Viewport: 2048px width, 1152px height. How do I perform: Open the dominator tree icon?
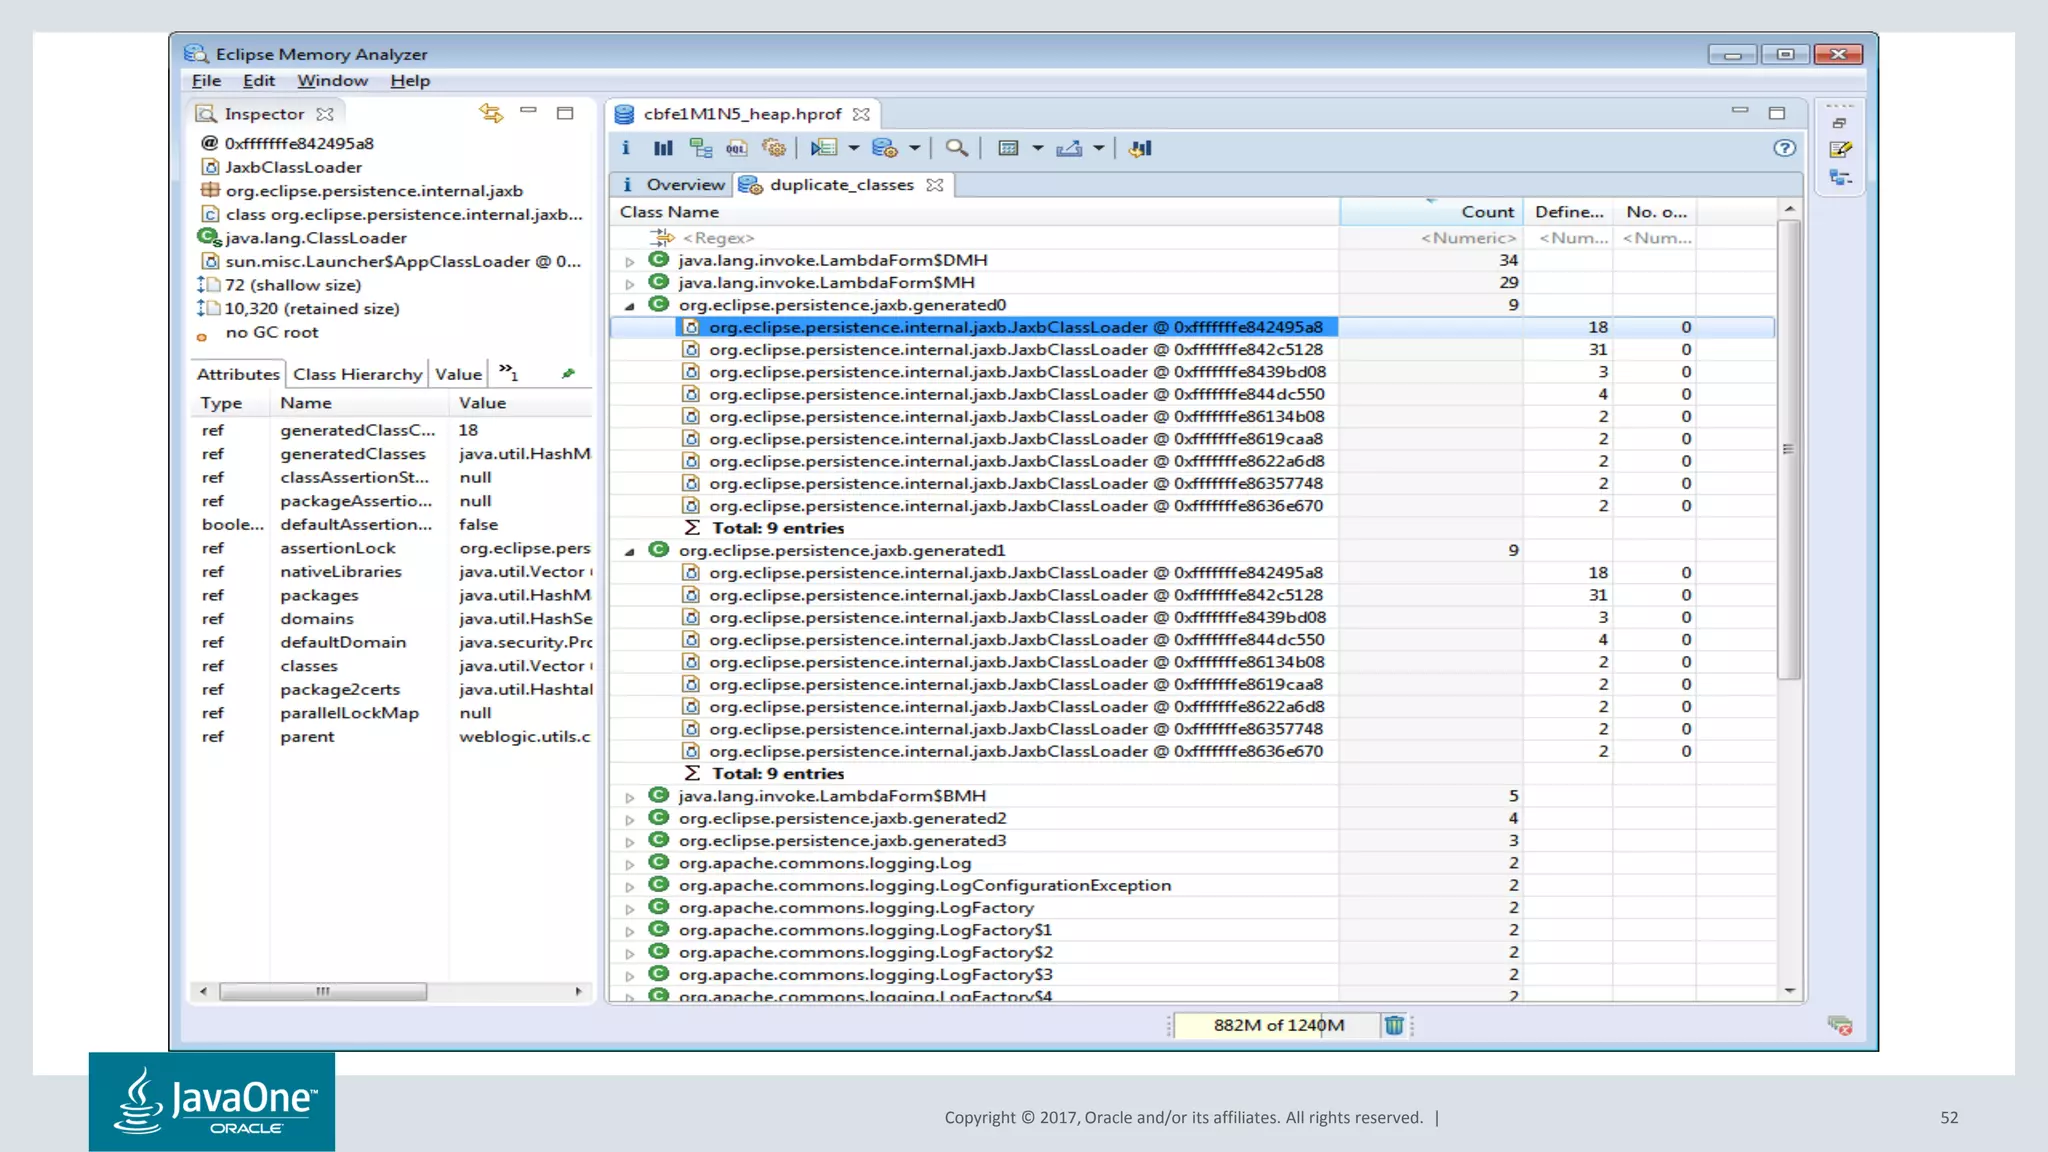[x=701, y=148]
